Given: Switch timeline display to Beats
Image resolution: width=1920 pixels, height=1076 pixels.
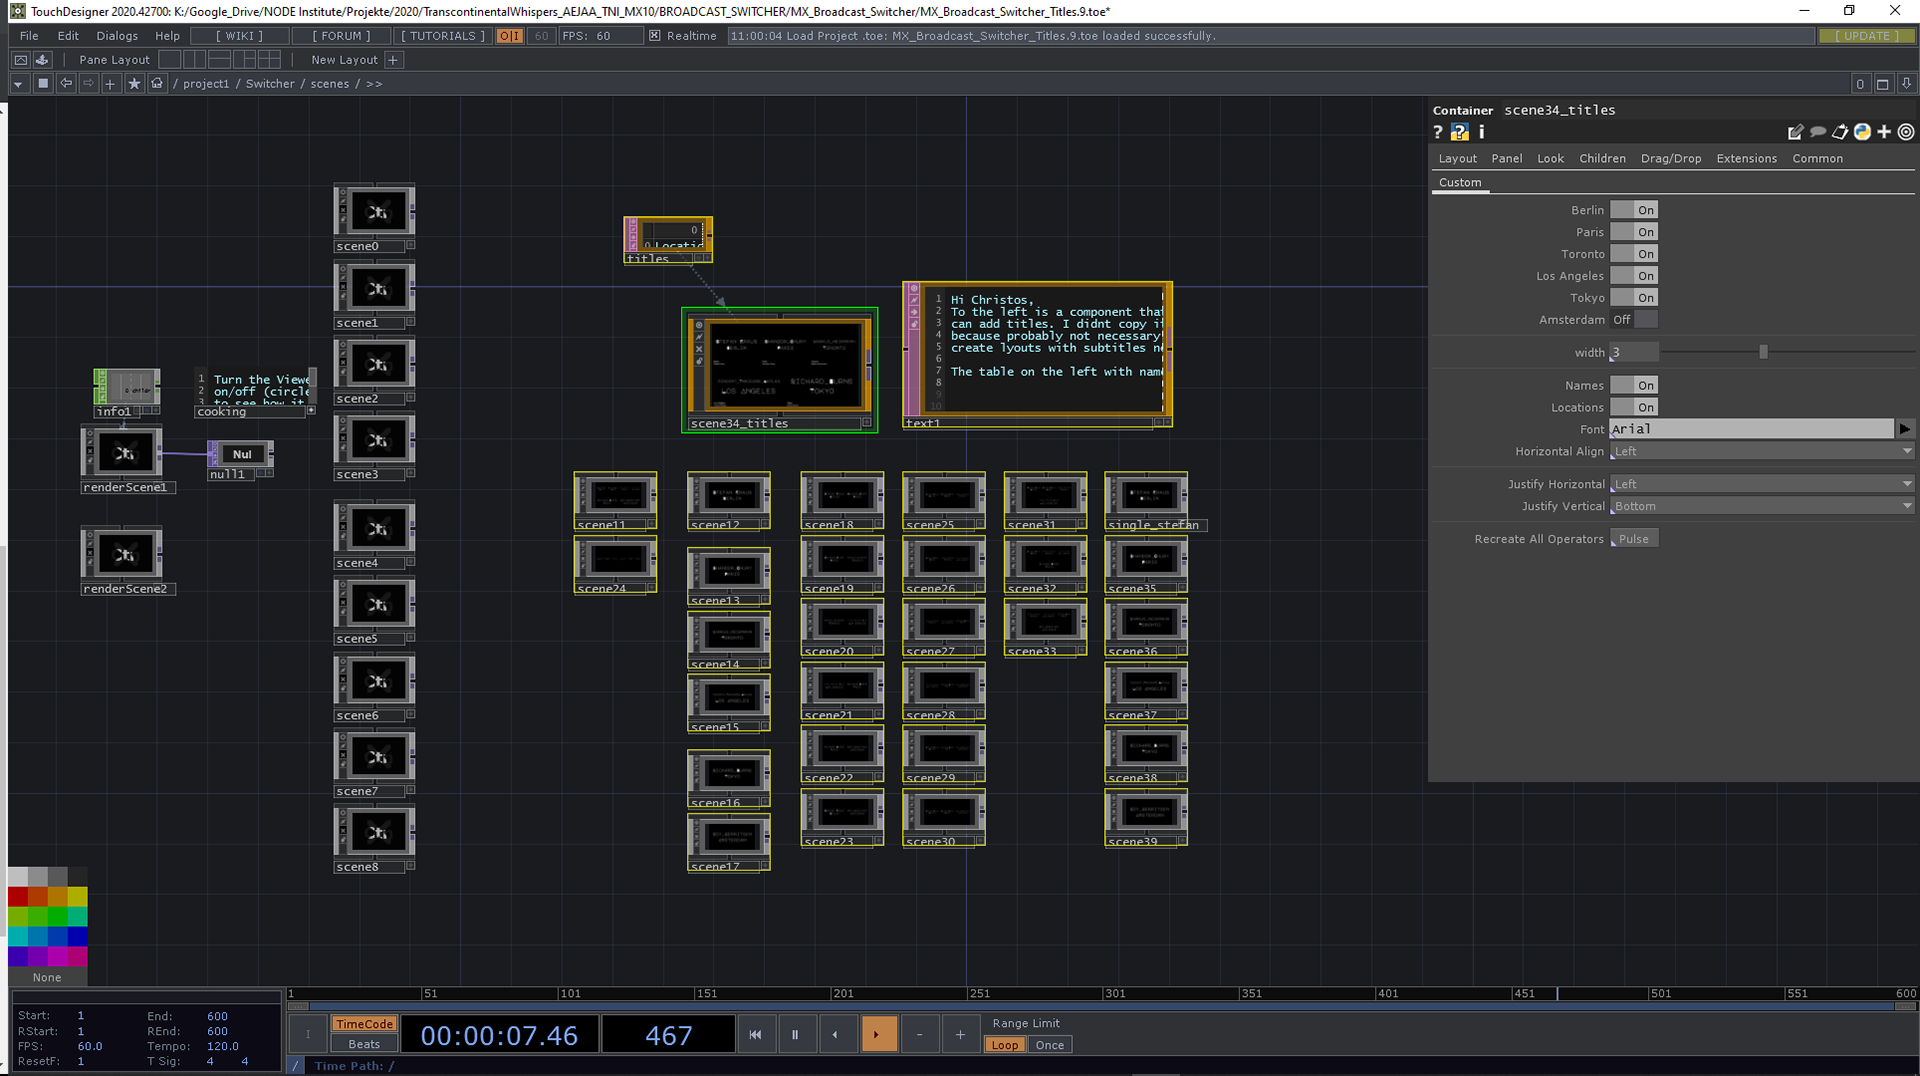Looking at the screenshot, I should coord(364,1044).
